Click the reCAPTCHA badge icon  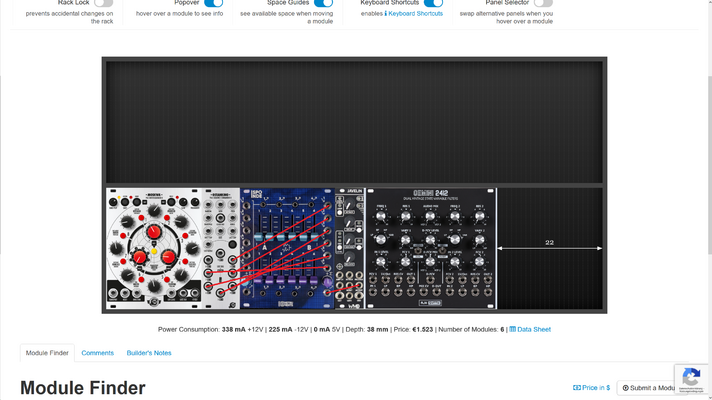click(691, 378)
